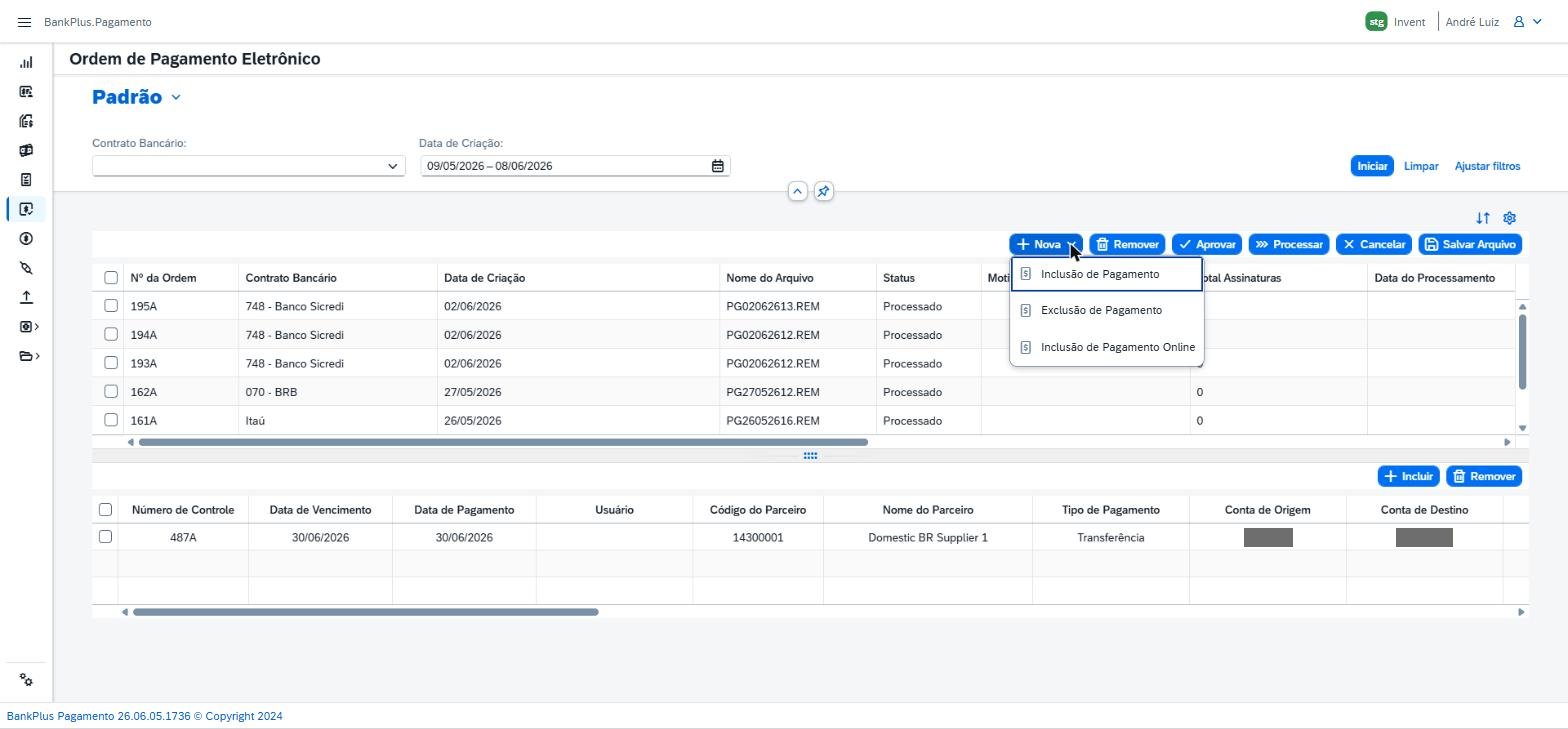Click the orders table vertical scrollbar
The width and height of the screenshot is (1568, 729).
pyautogui.click(x=1523, y=352)
